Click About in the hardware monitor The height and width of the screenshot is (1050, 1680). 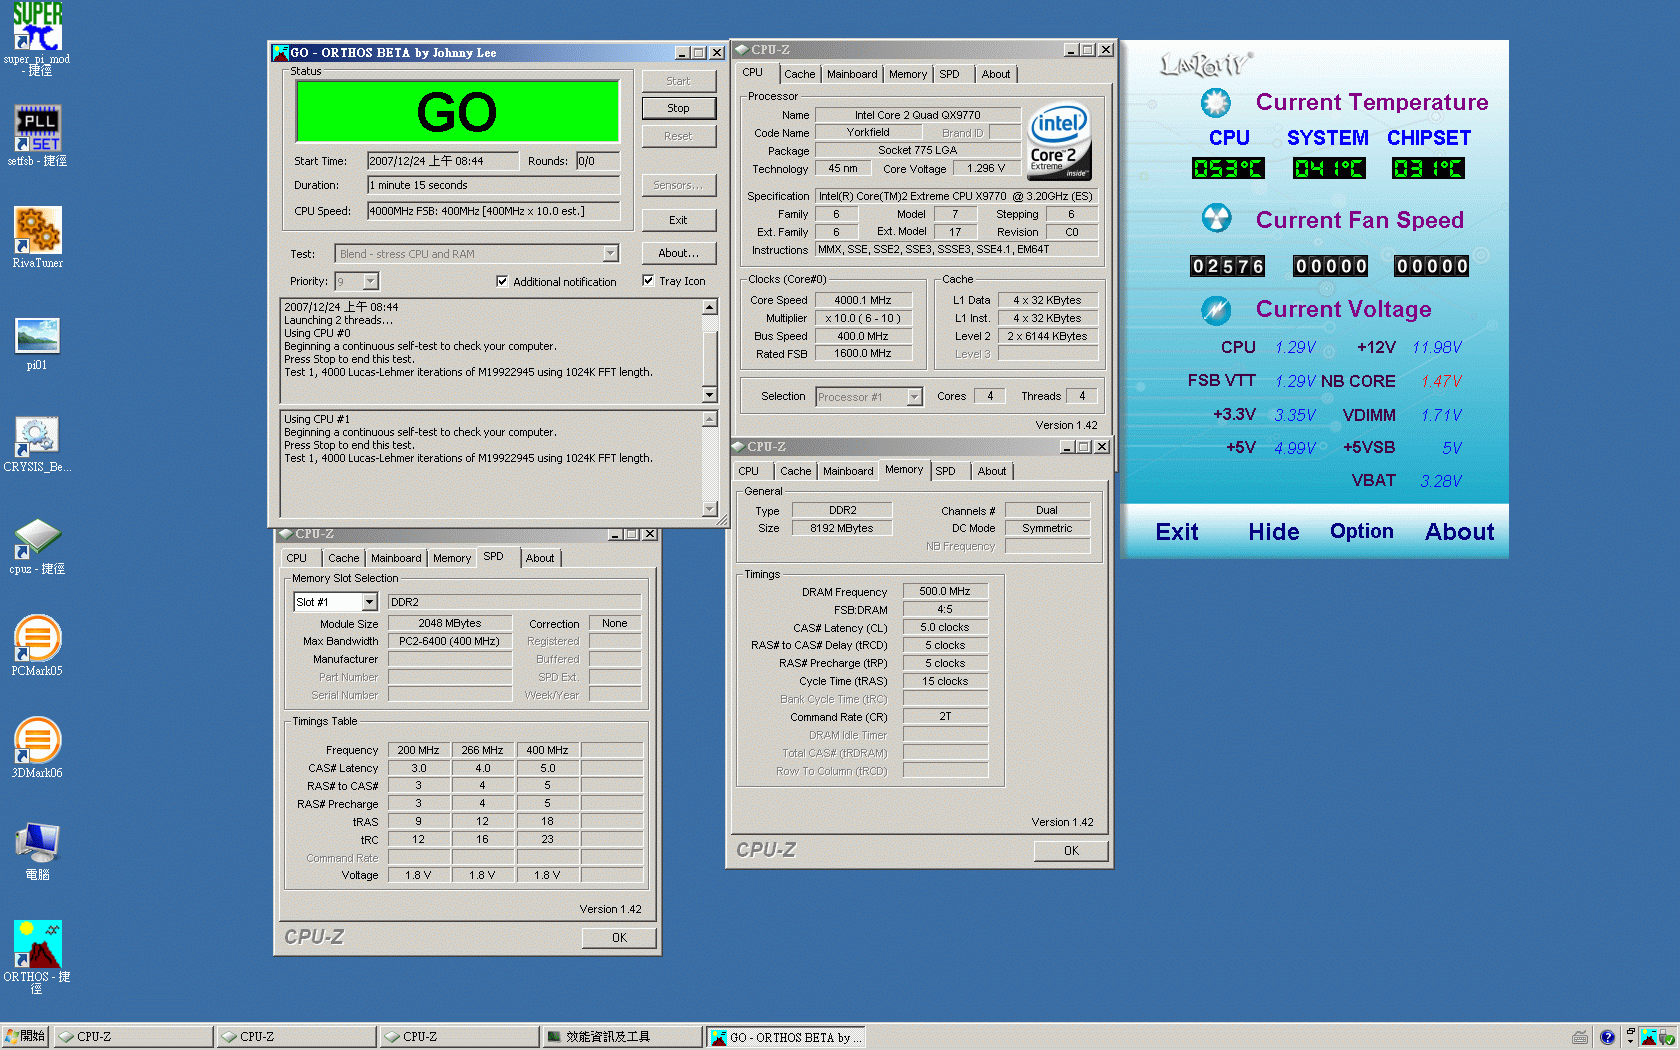click(x=1459, y=532)
